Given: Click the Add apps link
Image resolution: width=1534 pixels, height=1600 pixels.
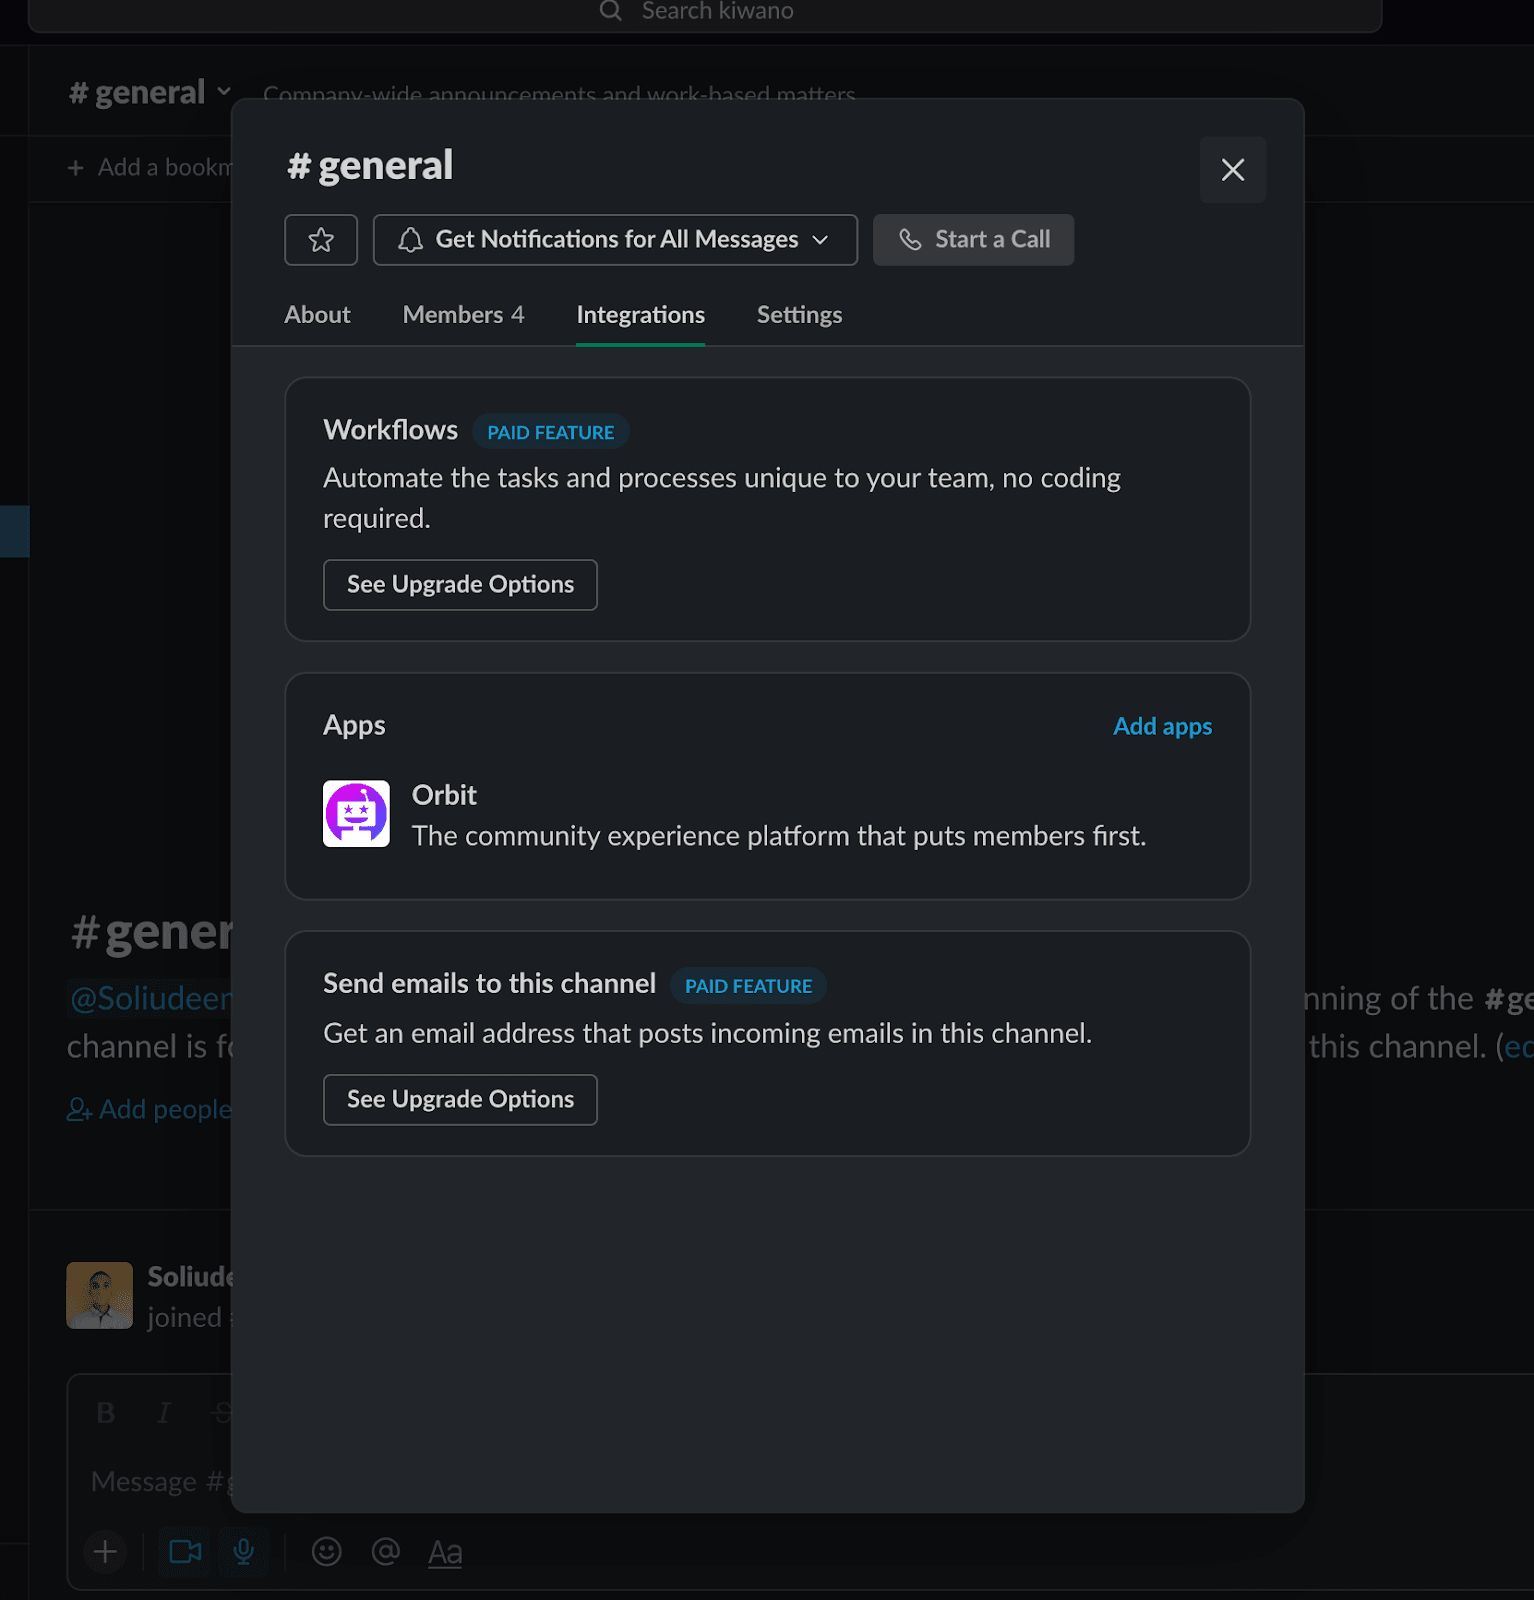Looking at the screenshot, I should click(1162, 726).
